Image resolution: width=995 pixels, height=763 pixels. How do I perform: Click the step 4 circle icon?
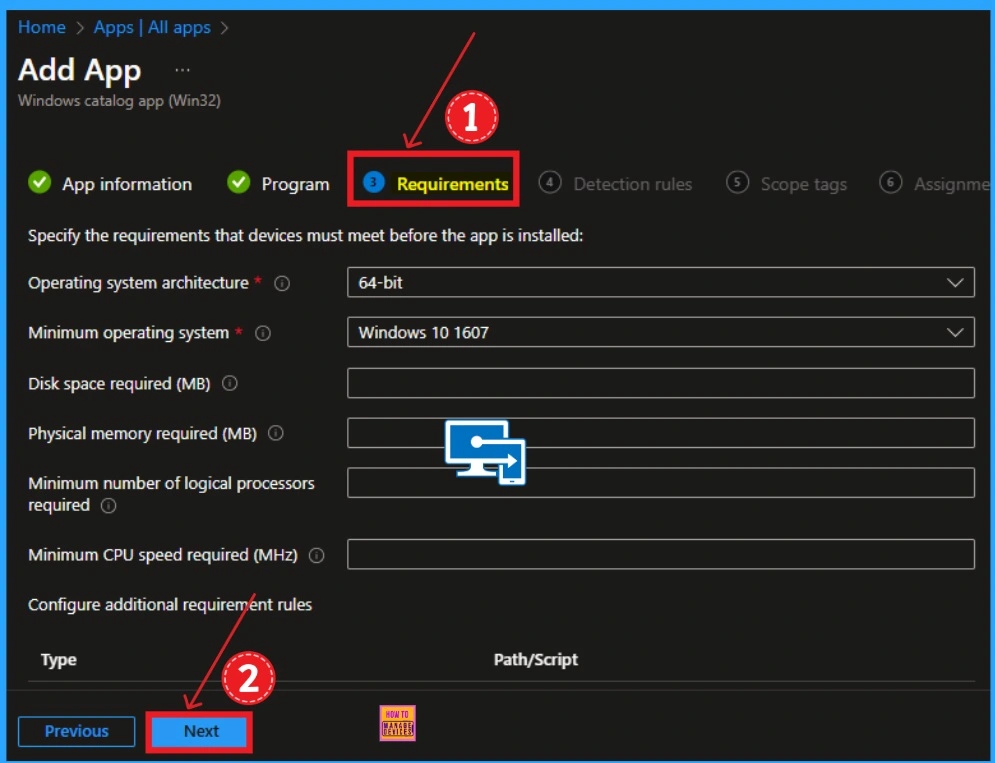[x=550, y=183]
